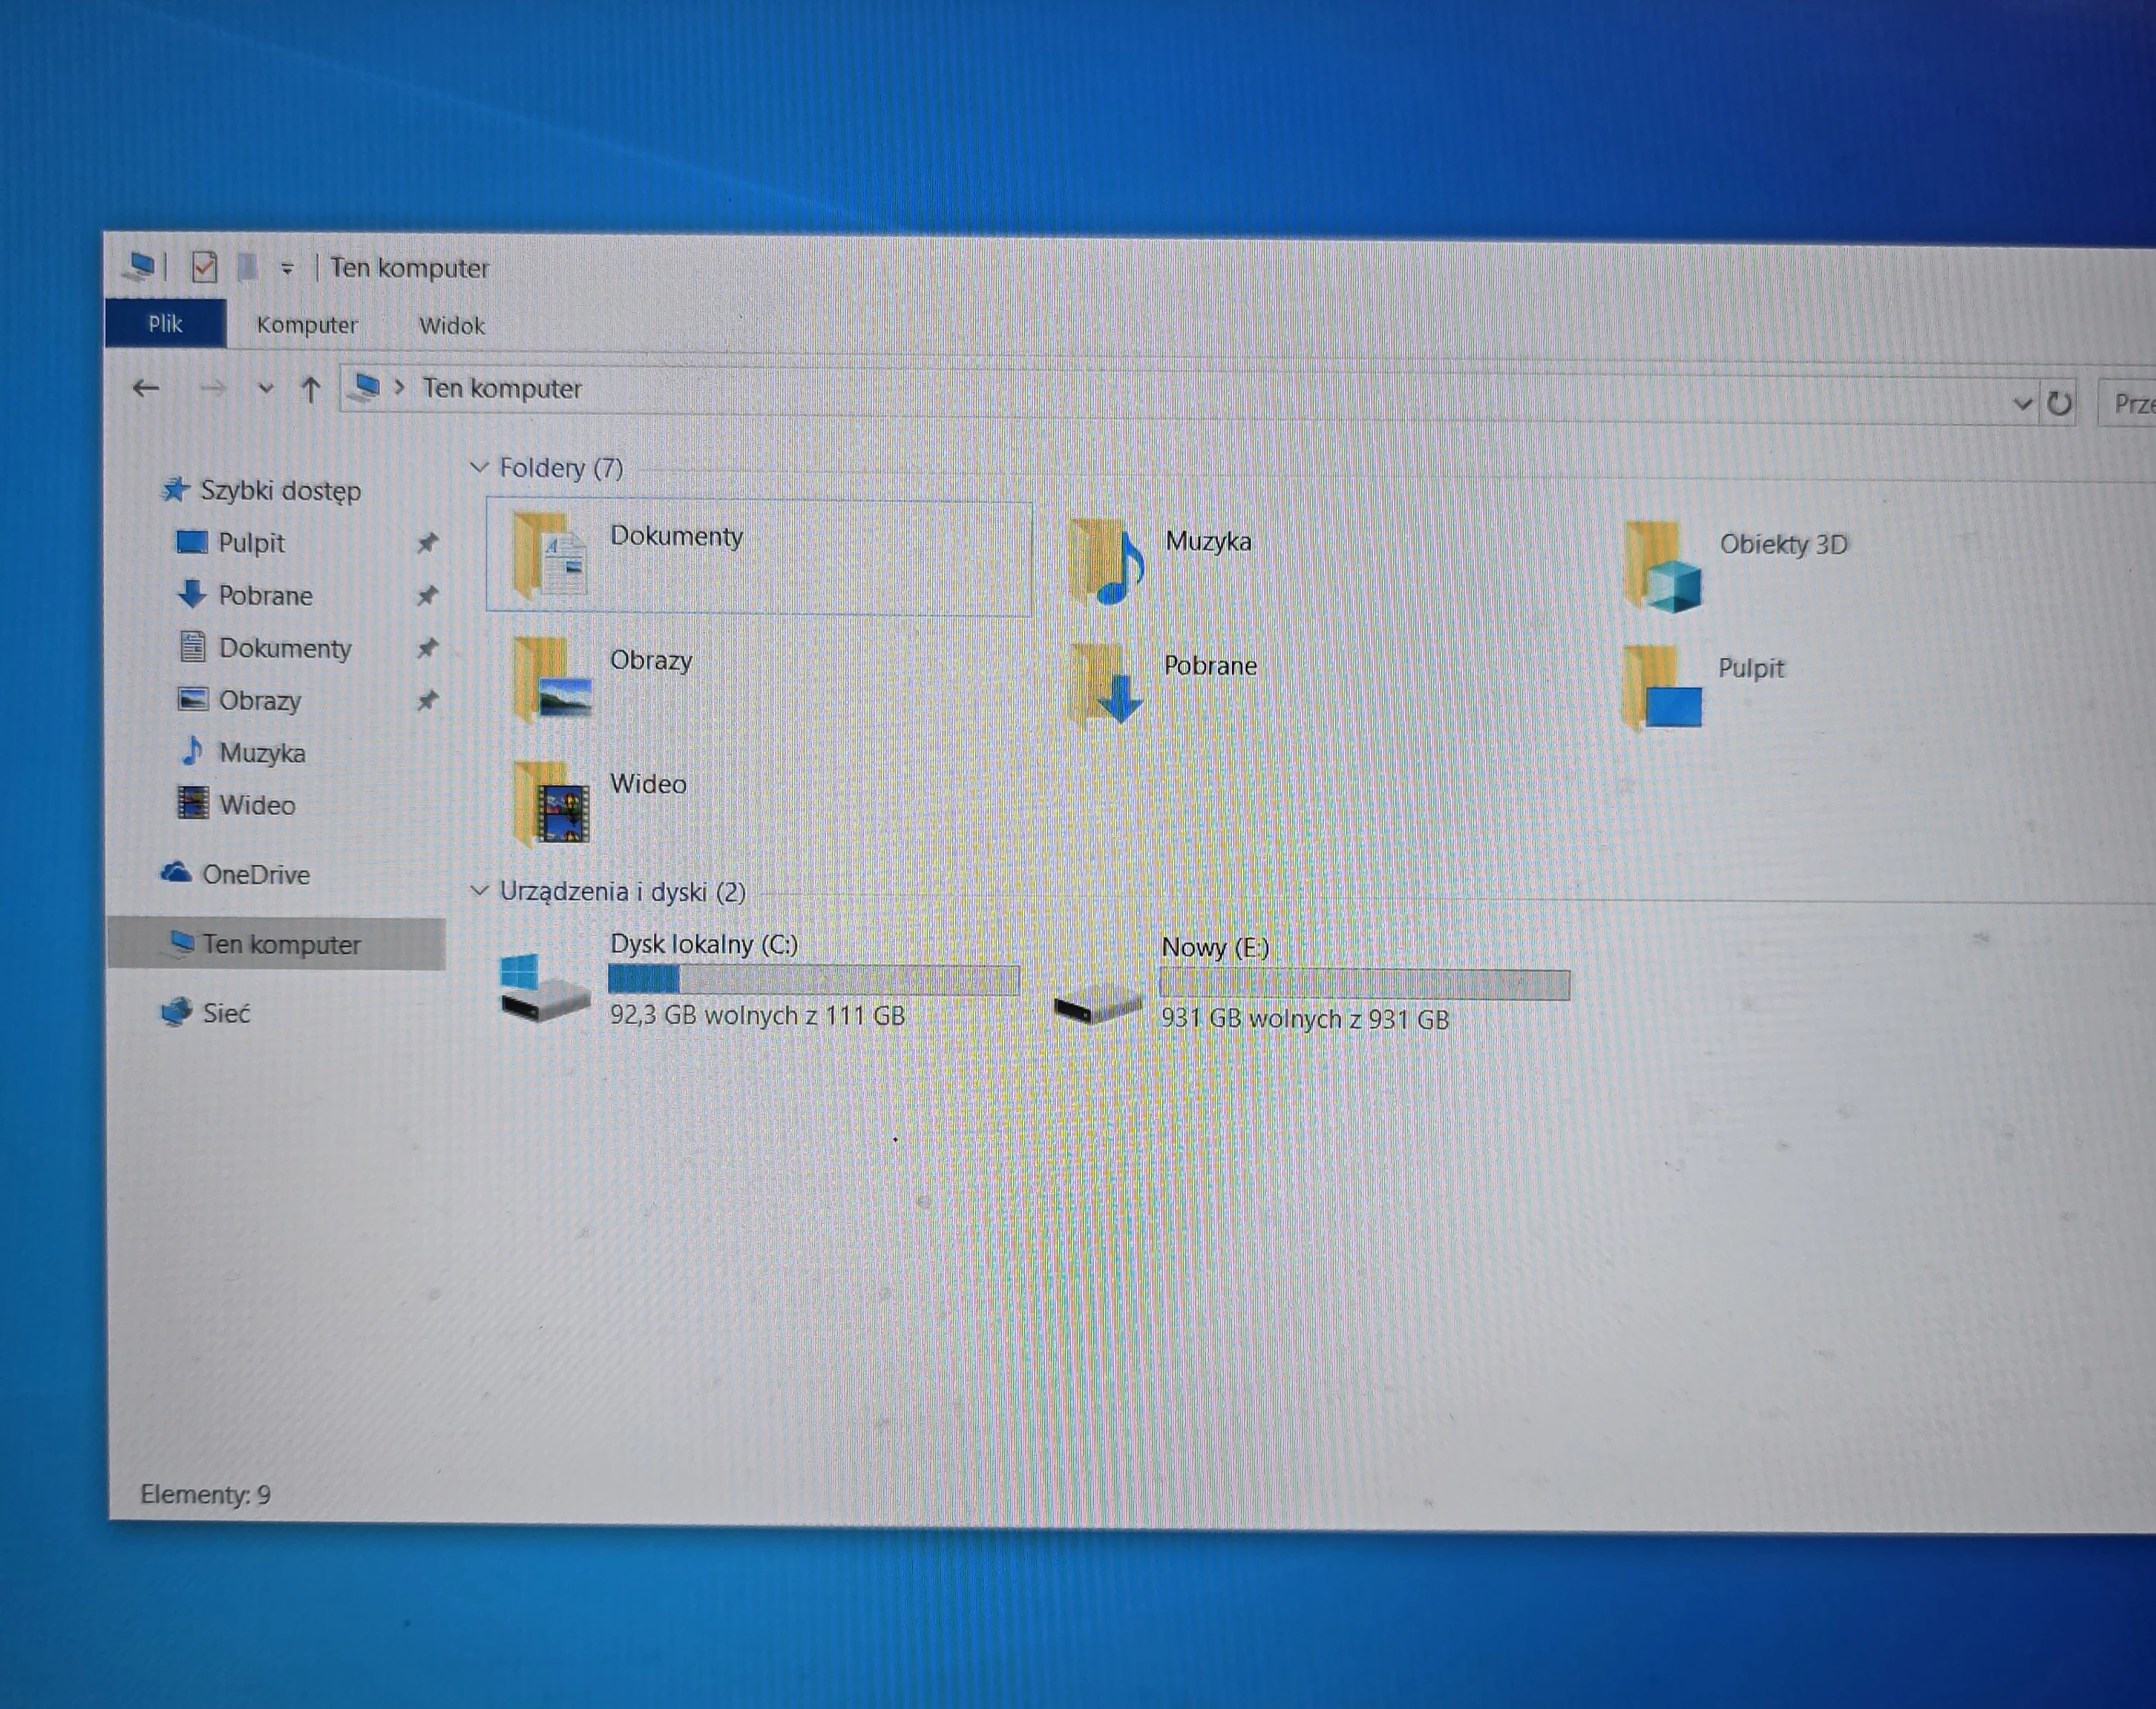
Task: Click the new folder icon in title bar
Action: (x=248, y=267)
